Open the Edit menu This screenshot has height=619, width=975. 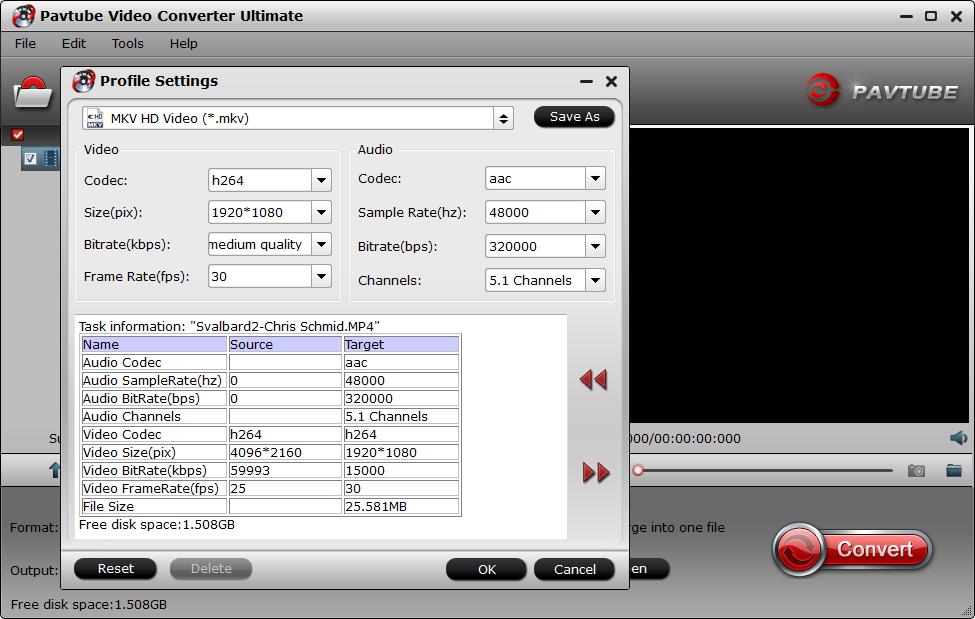pos(73,43)
